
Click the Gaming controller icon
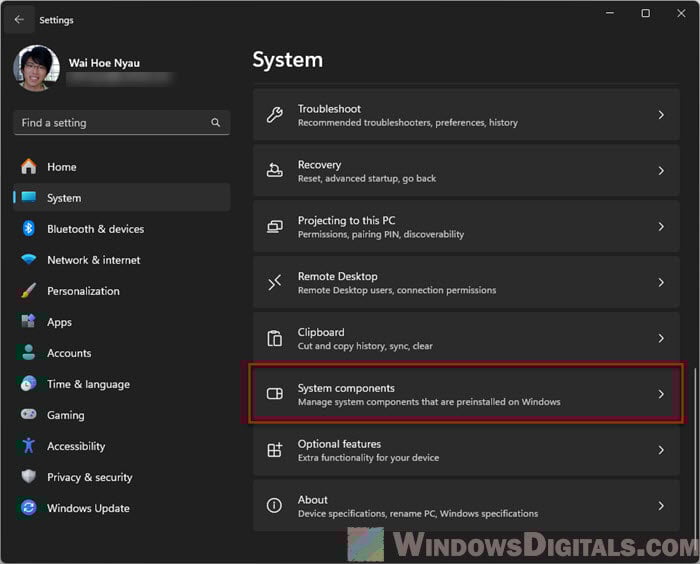[x=29, y=414]
